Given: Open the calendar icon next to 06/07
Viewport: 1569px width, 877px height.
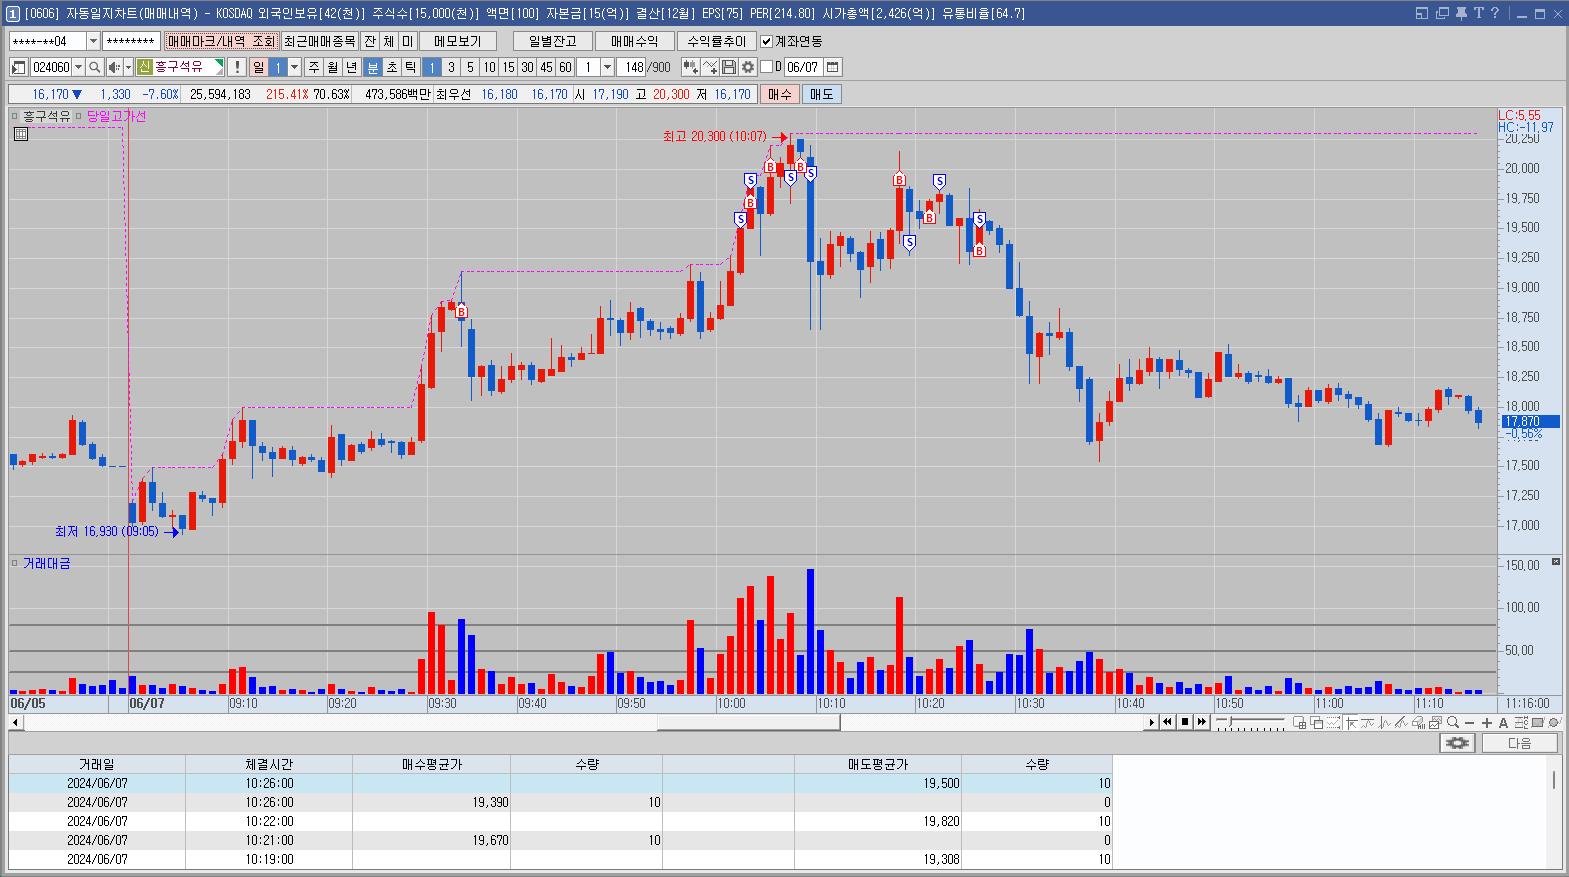Looking at the screenshot, I should (x=832, y=67).
